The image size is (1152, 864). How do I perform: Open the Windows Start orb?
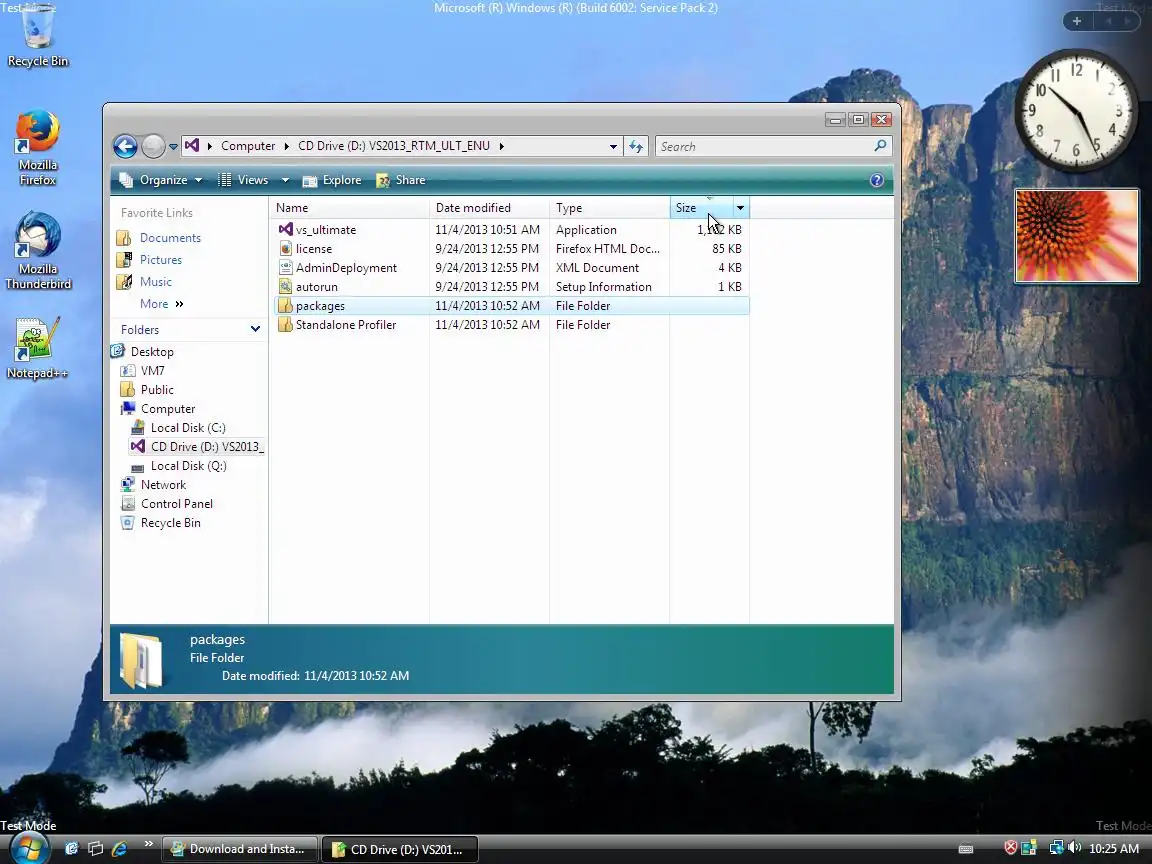coord(28,849)
